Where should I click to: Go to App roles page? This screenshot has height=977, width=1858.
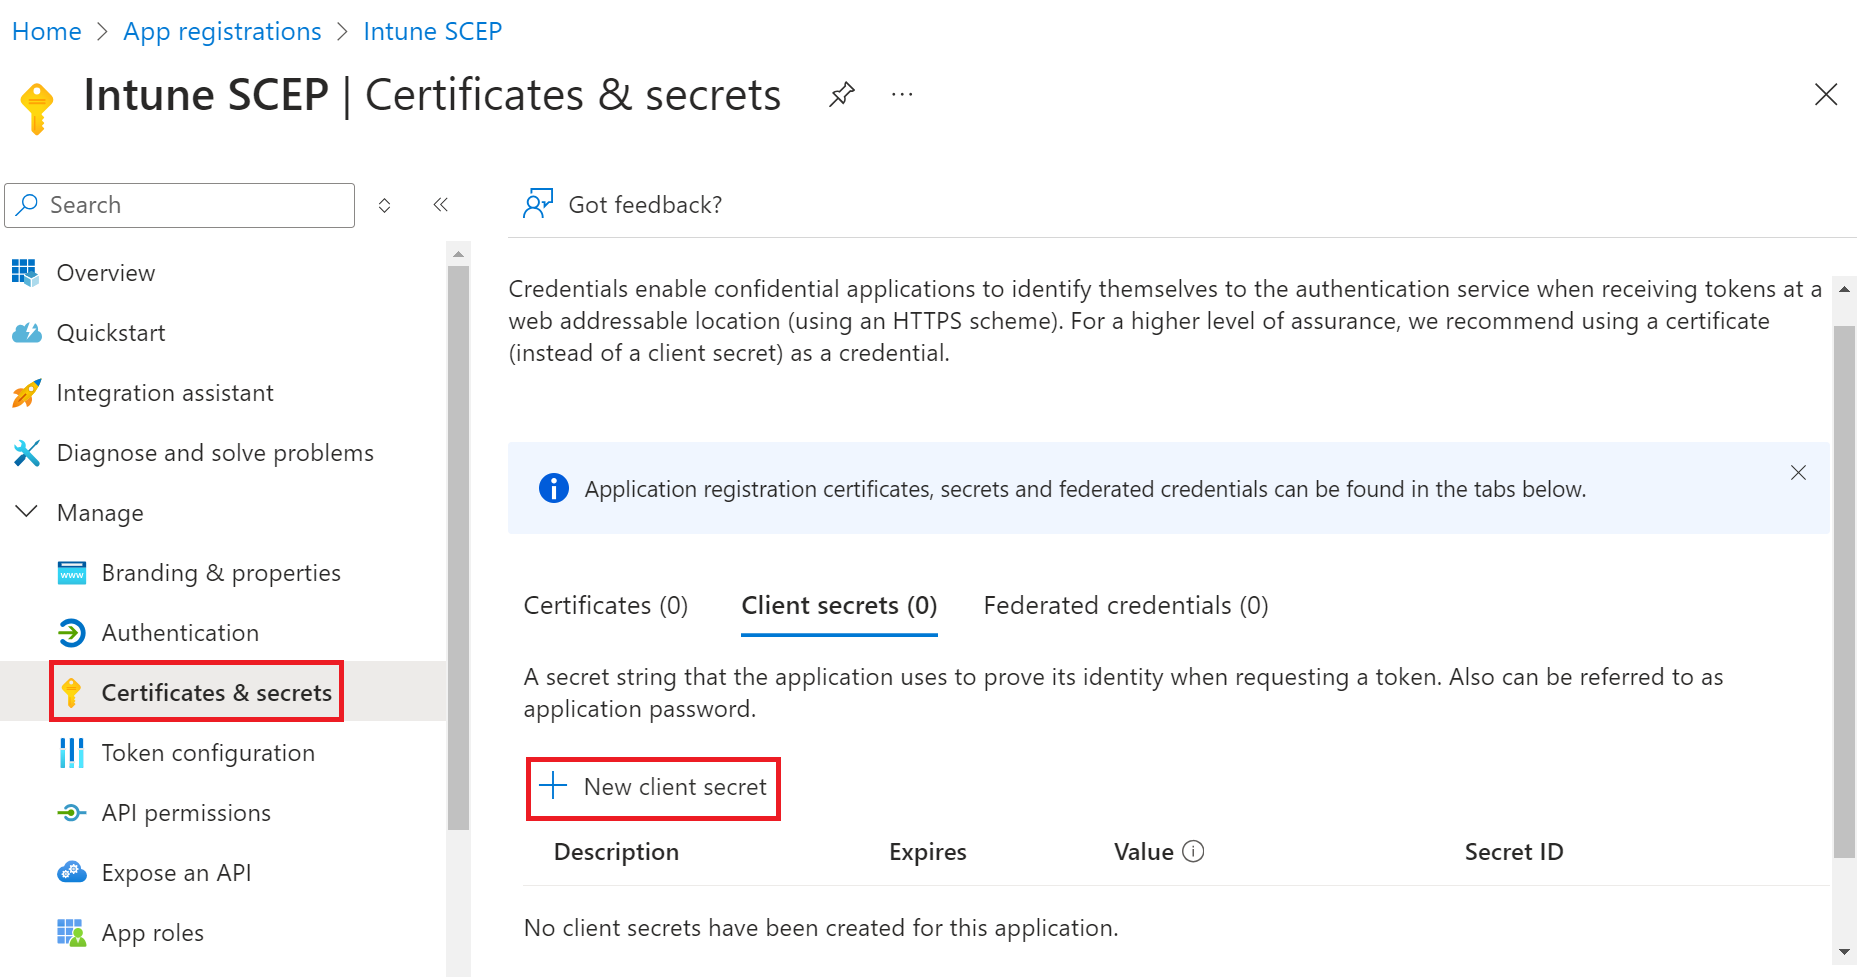152,933
